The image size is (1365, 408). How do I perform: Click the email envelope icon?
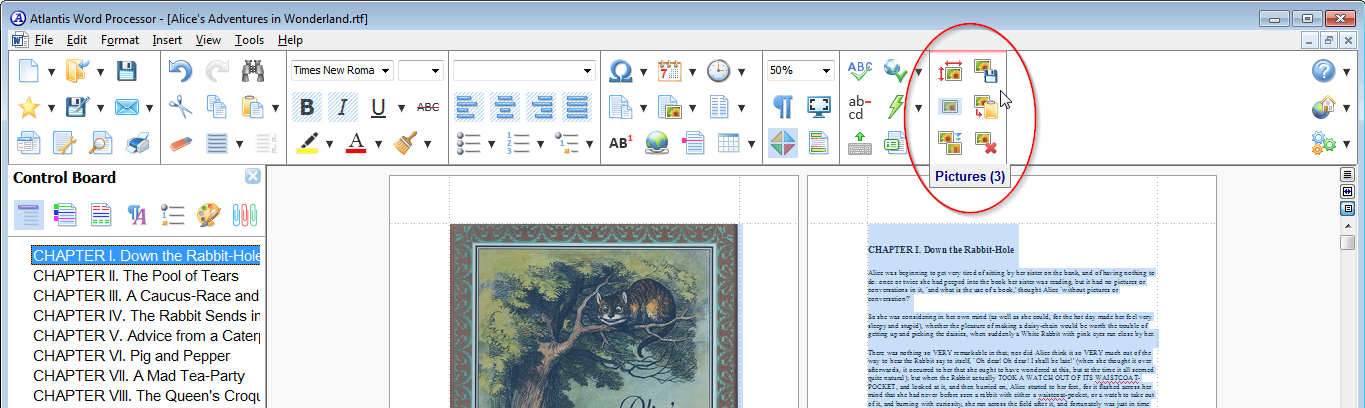tap(127, 107)
